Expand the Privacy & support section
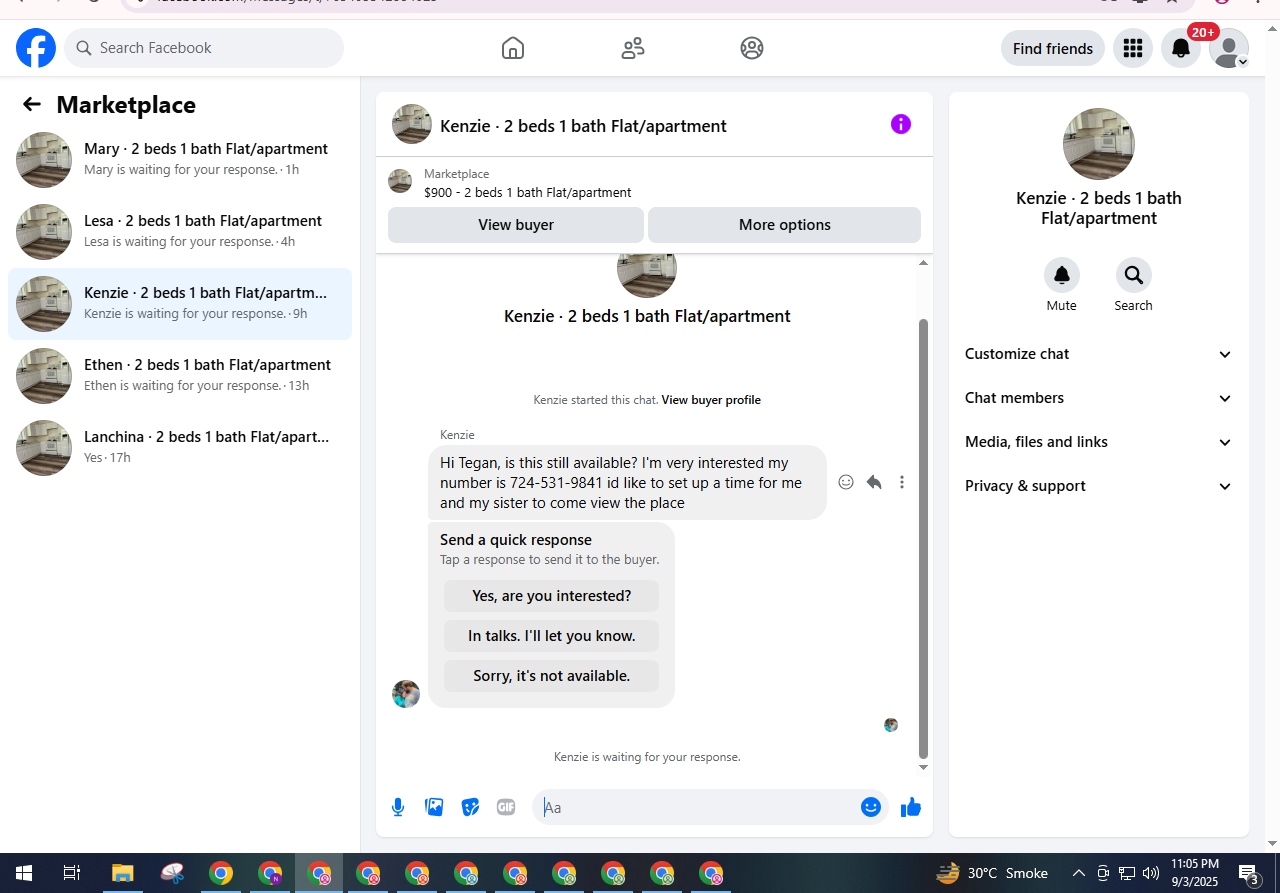 pyautogui.click(x=1099, y=486)
